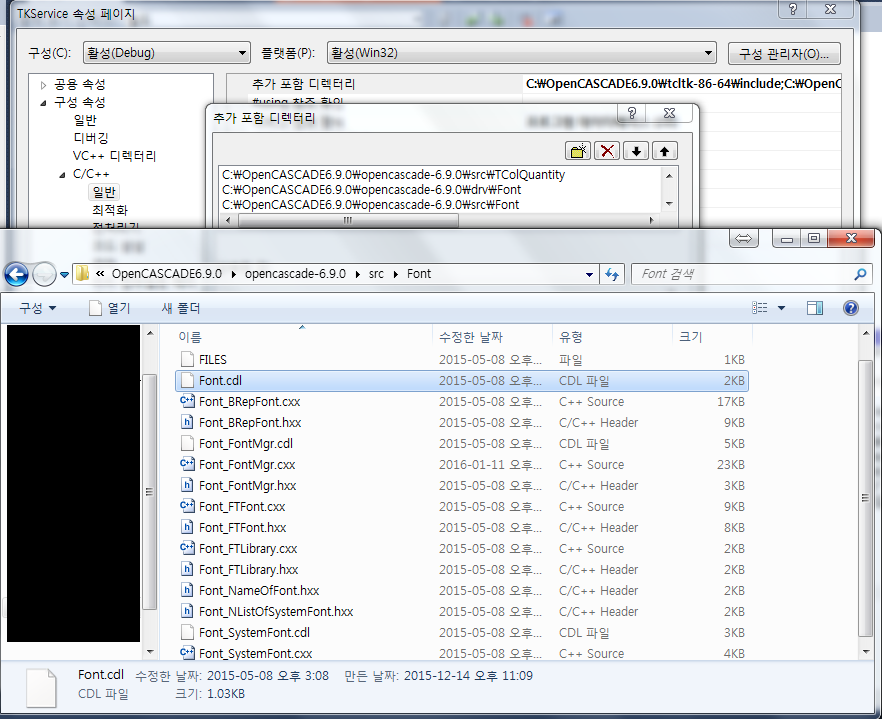Click the Font_BRepFont.cxx file icon

187,401
